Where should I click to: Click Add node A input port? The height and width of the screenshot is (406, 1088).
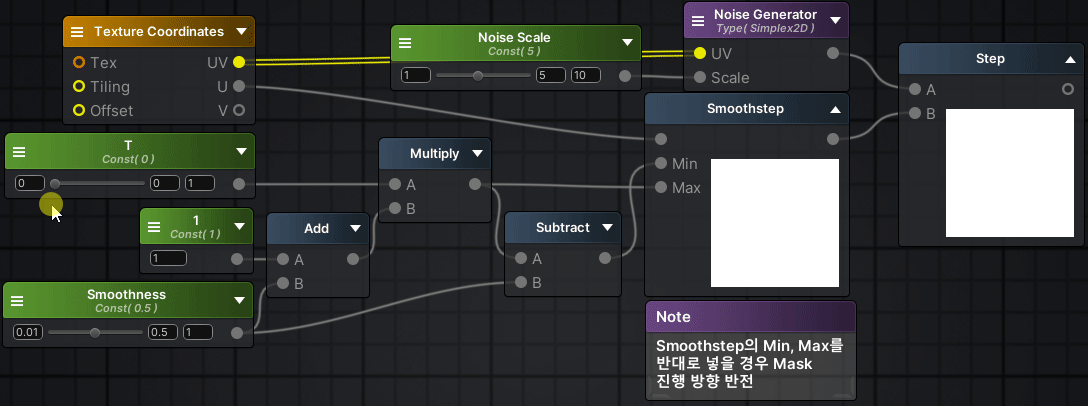(282, 260)
